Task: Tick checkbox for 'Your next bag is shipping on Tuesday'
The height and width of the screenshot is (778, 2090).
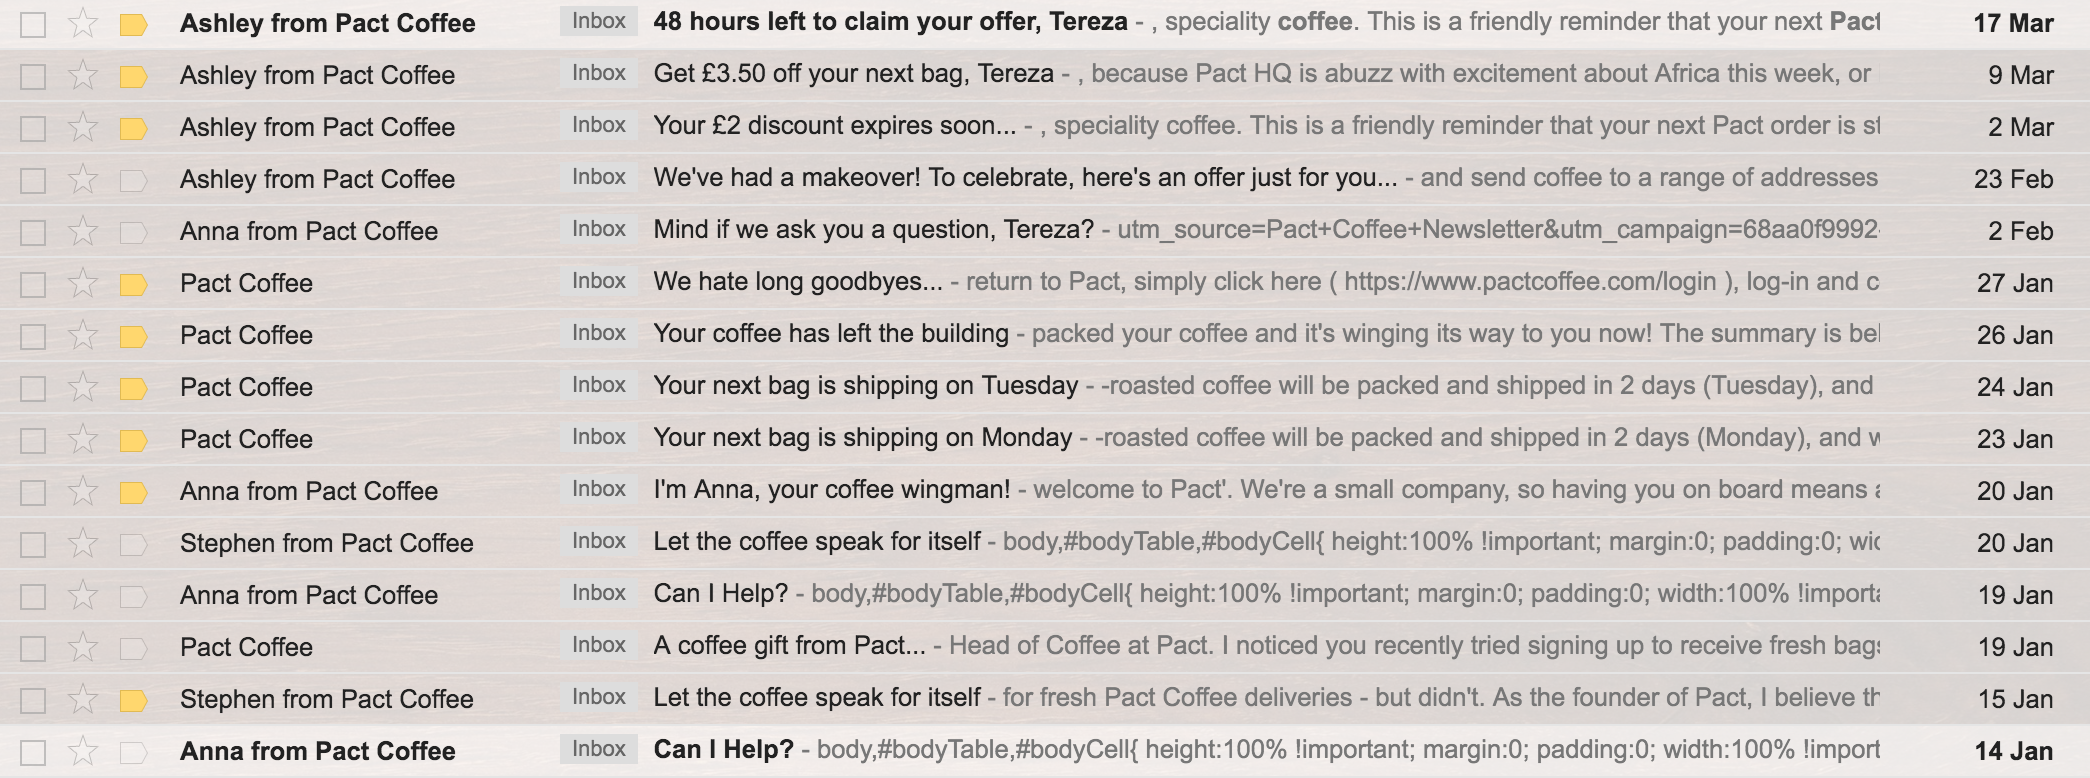Action: (x=33, y=388)
